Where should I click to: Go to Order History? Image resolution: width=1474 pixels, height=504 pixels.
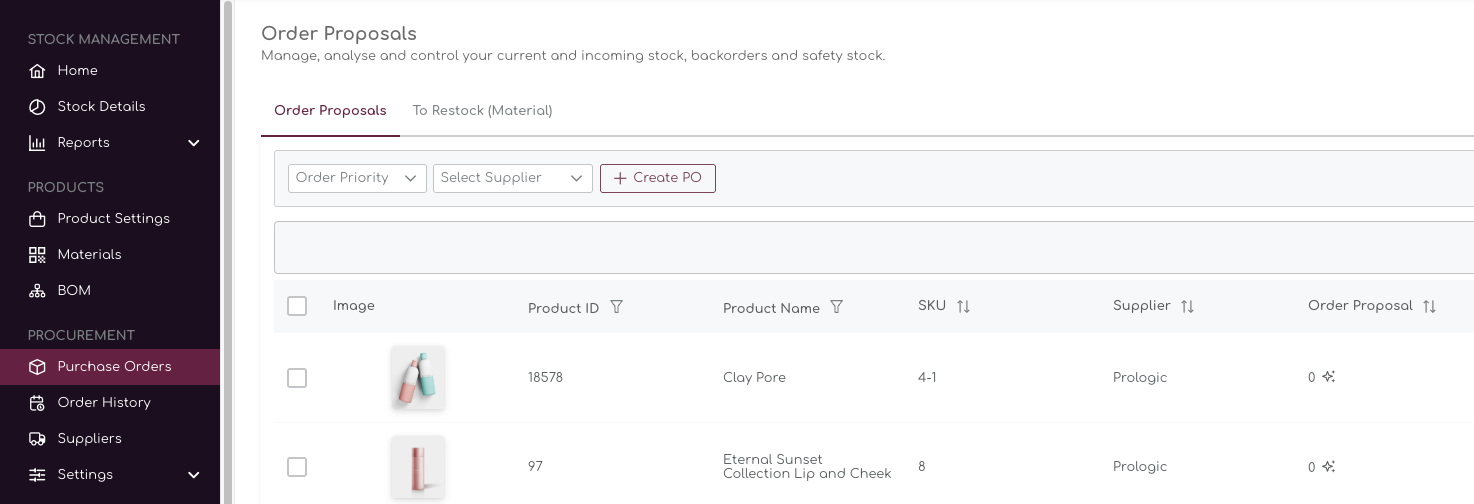pos(104,402)
